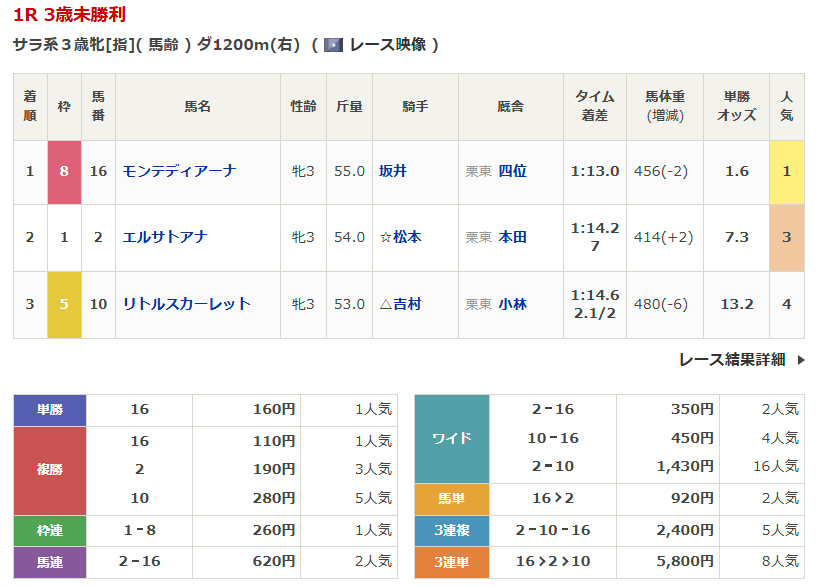
Task: Click the yellow frame number 5 cell
Action: 64,304
